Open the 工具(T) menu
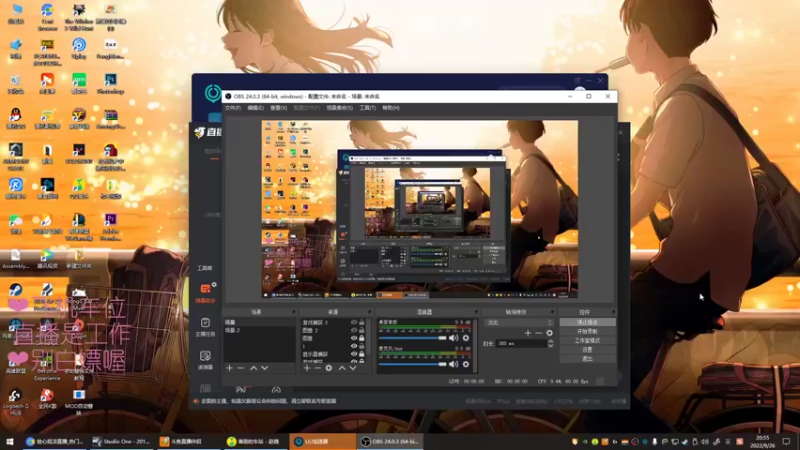This screenshot has width=800, height=450. click(367, 108)
